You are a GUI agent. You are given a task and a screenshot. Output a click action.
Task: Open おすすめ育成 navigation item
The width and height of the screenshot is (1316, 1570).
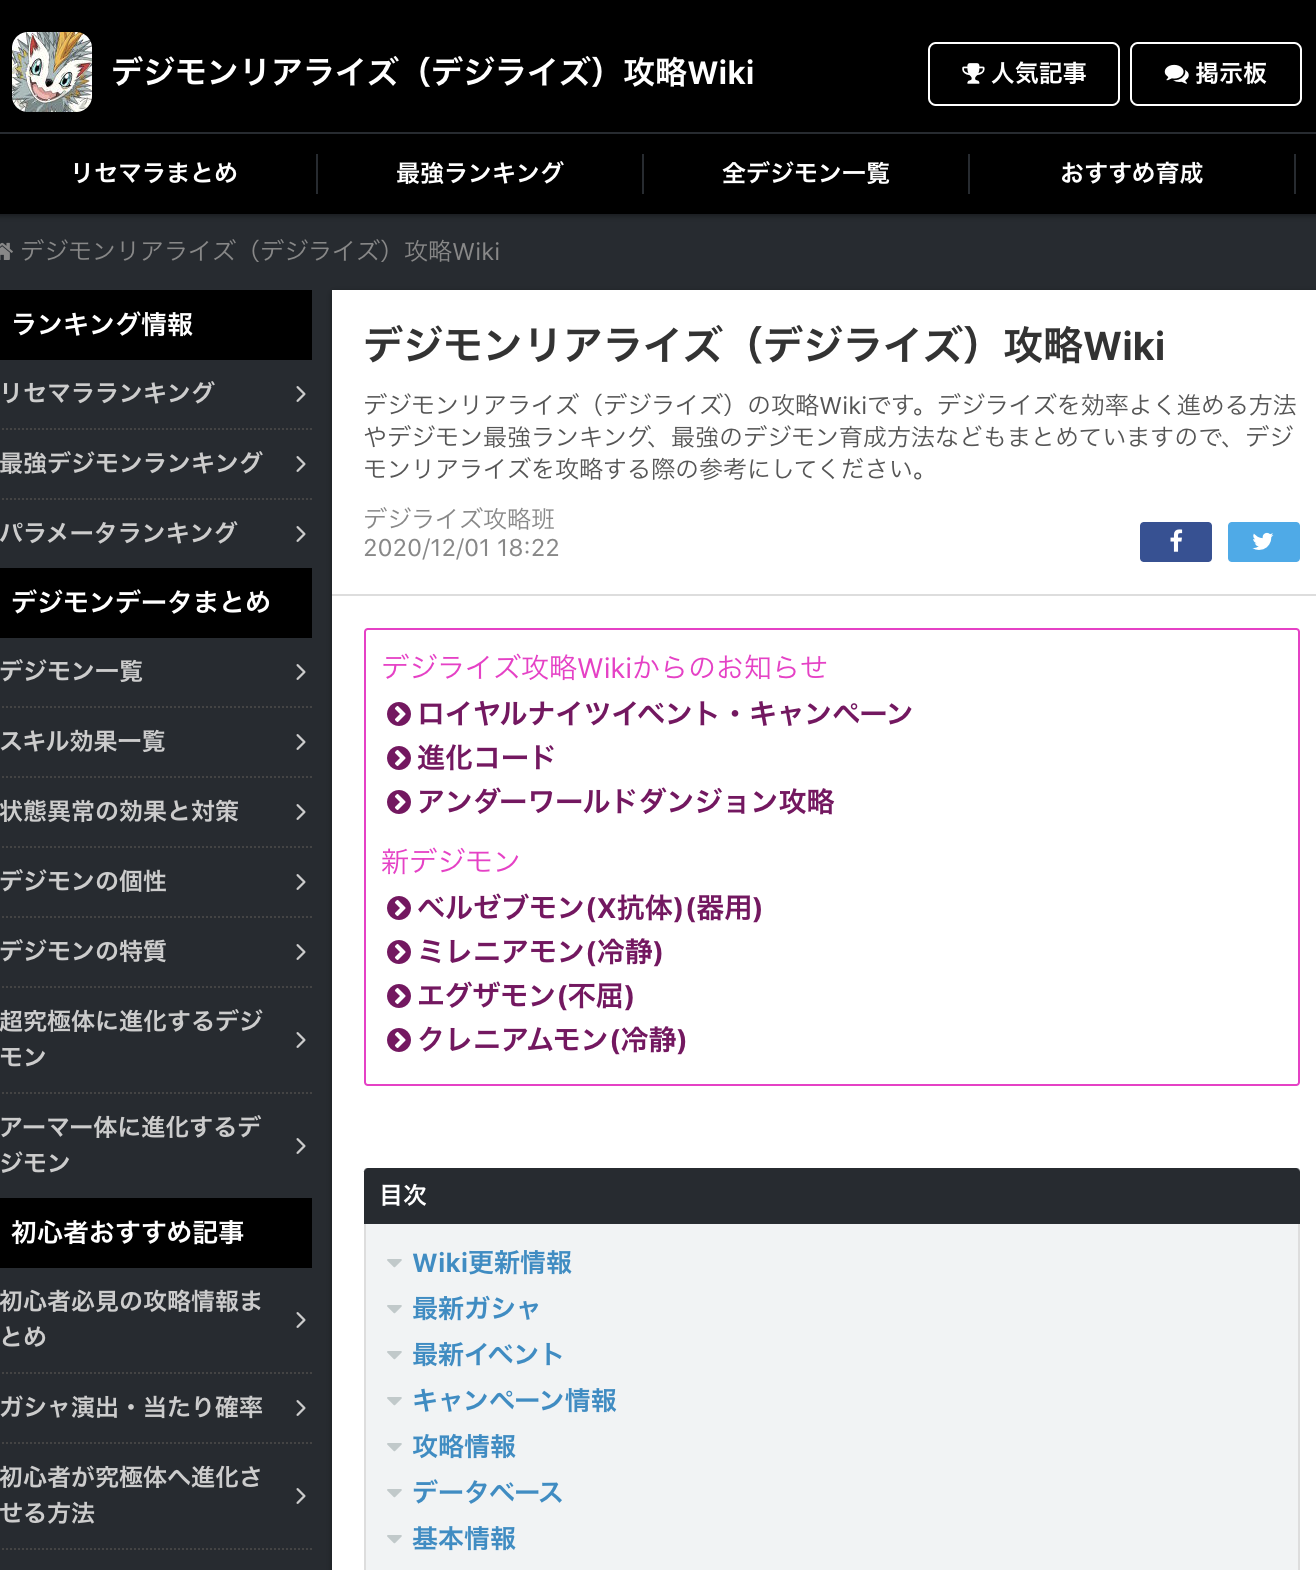(x=1132, y=173)
